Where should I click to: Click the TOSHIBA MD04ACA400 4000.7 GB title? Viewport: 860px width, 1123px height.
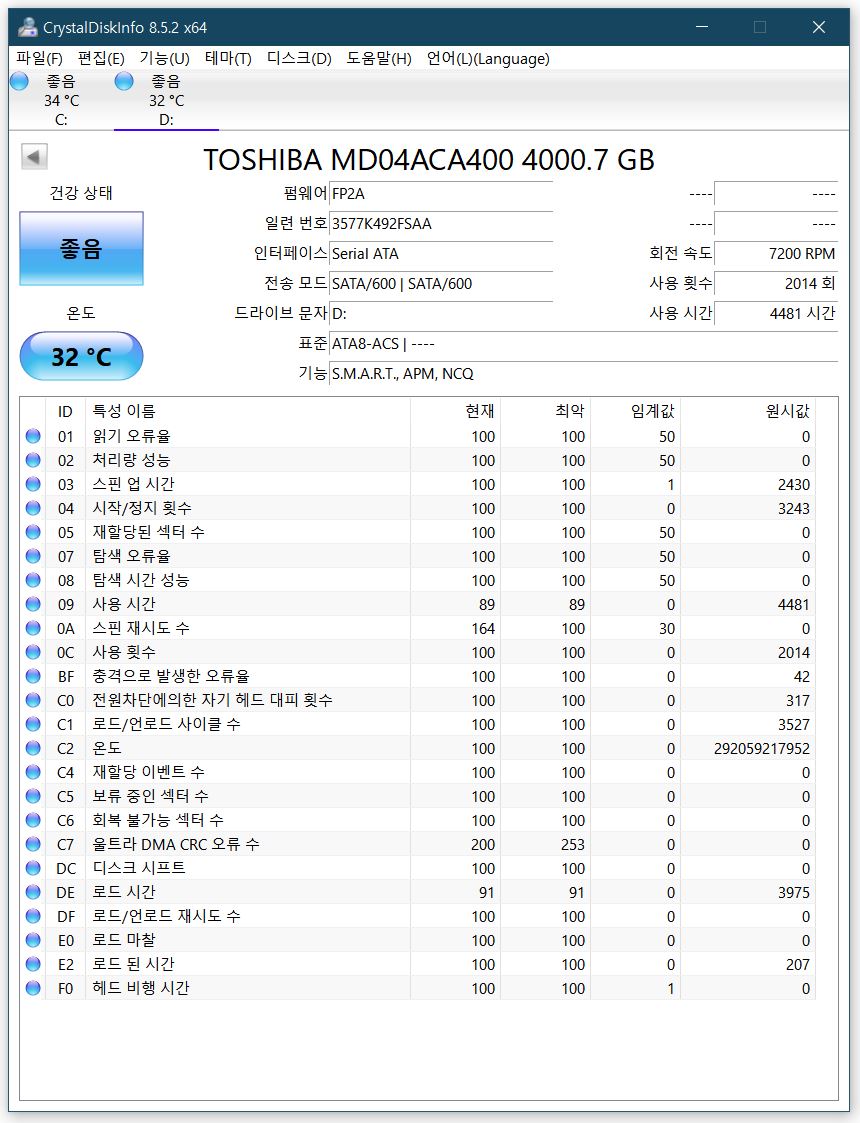[x=429, y=160]
